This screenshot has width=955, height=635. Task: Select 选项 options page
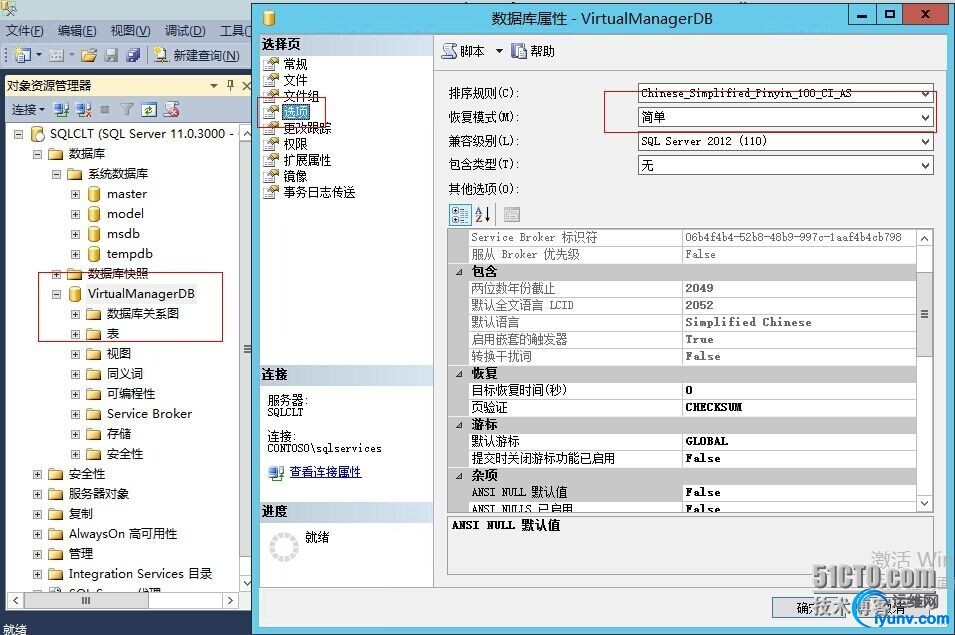coord(295,112)
